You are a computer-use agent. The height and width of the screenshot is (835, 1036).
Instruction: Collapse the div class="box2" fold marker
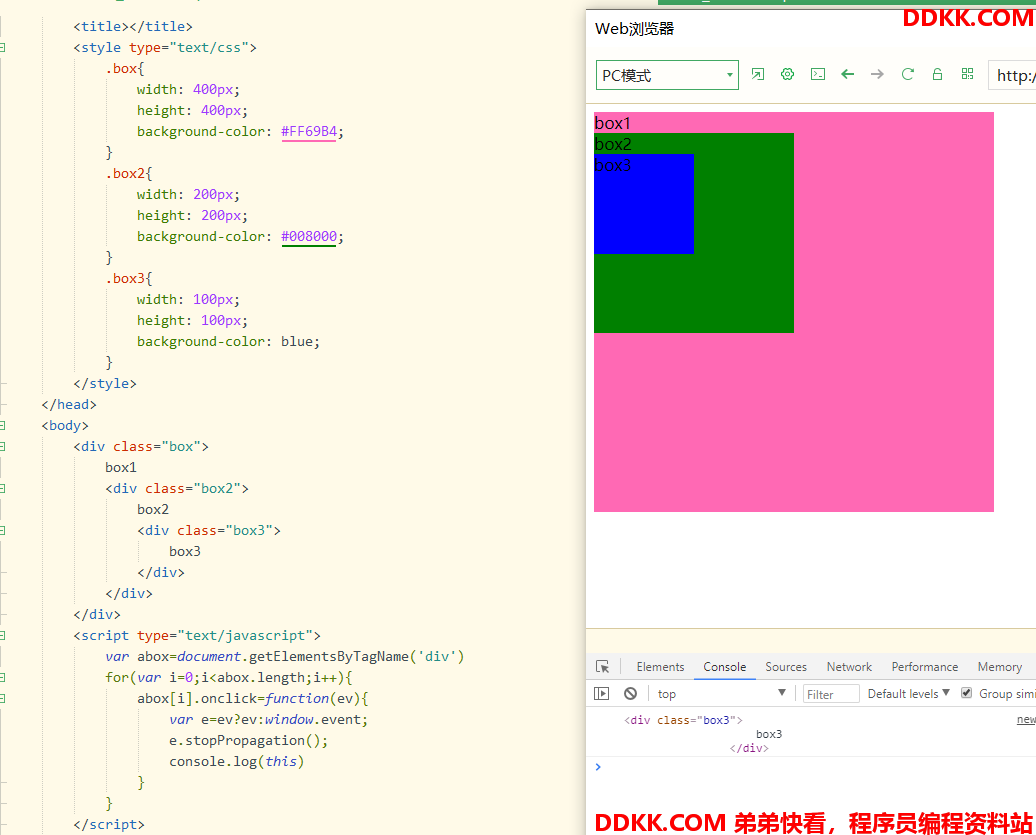pos(3,488)
